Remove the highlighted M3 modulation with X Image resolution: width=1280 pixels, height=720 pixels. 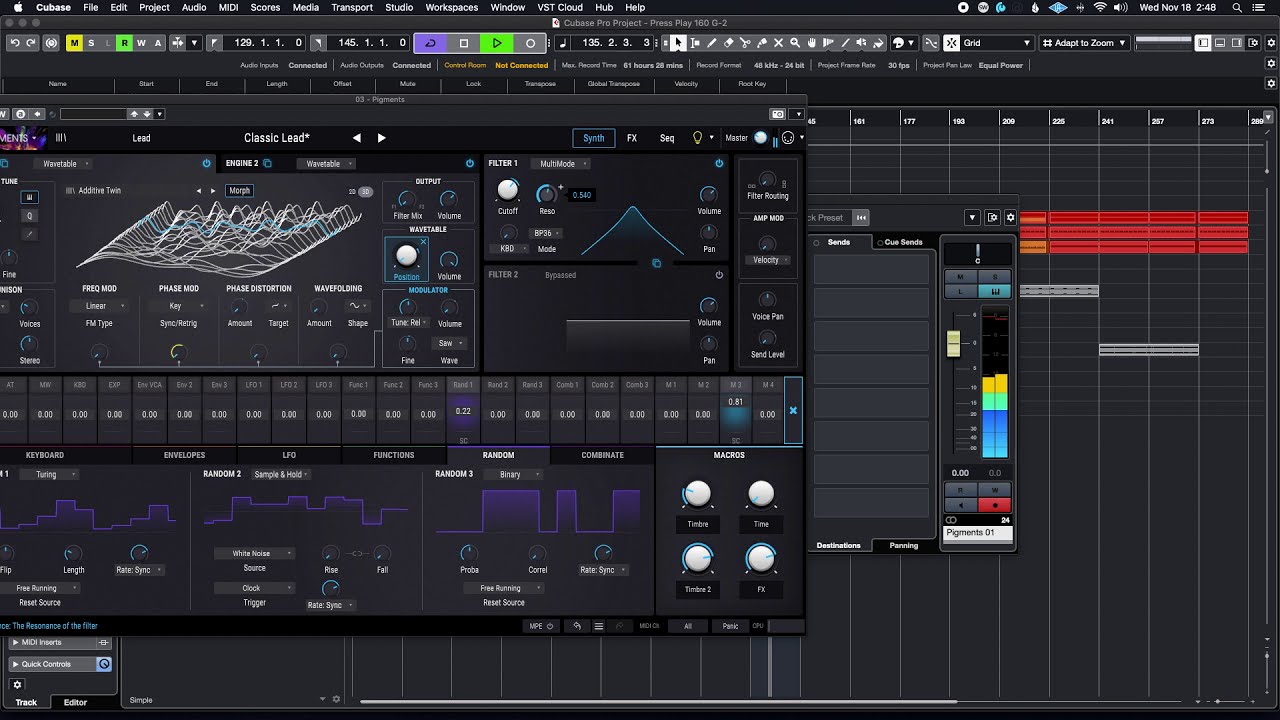coord(793,411)
